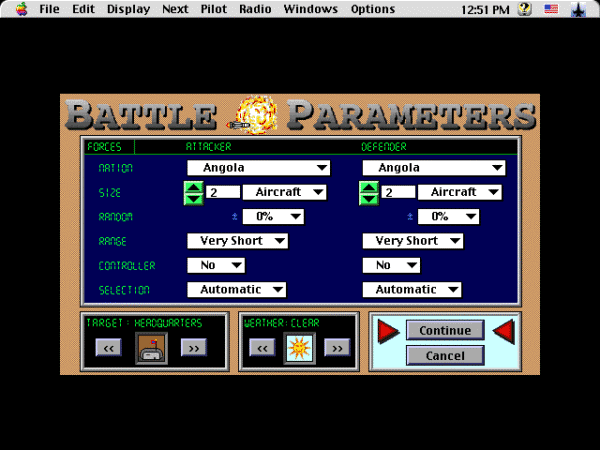Increase or decrease attacker size stepper
The width and height of the screenshot is (600, 450).
click(x=194, y=192)
